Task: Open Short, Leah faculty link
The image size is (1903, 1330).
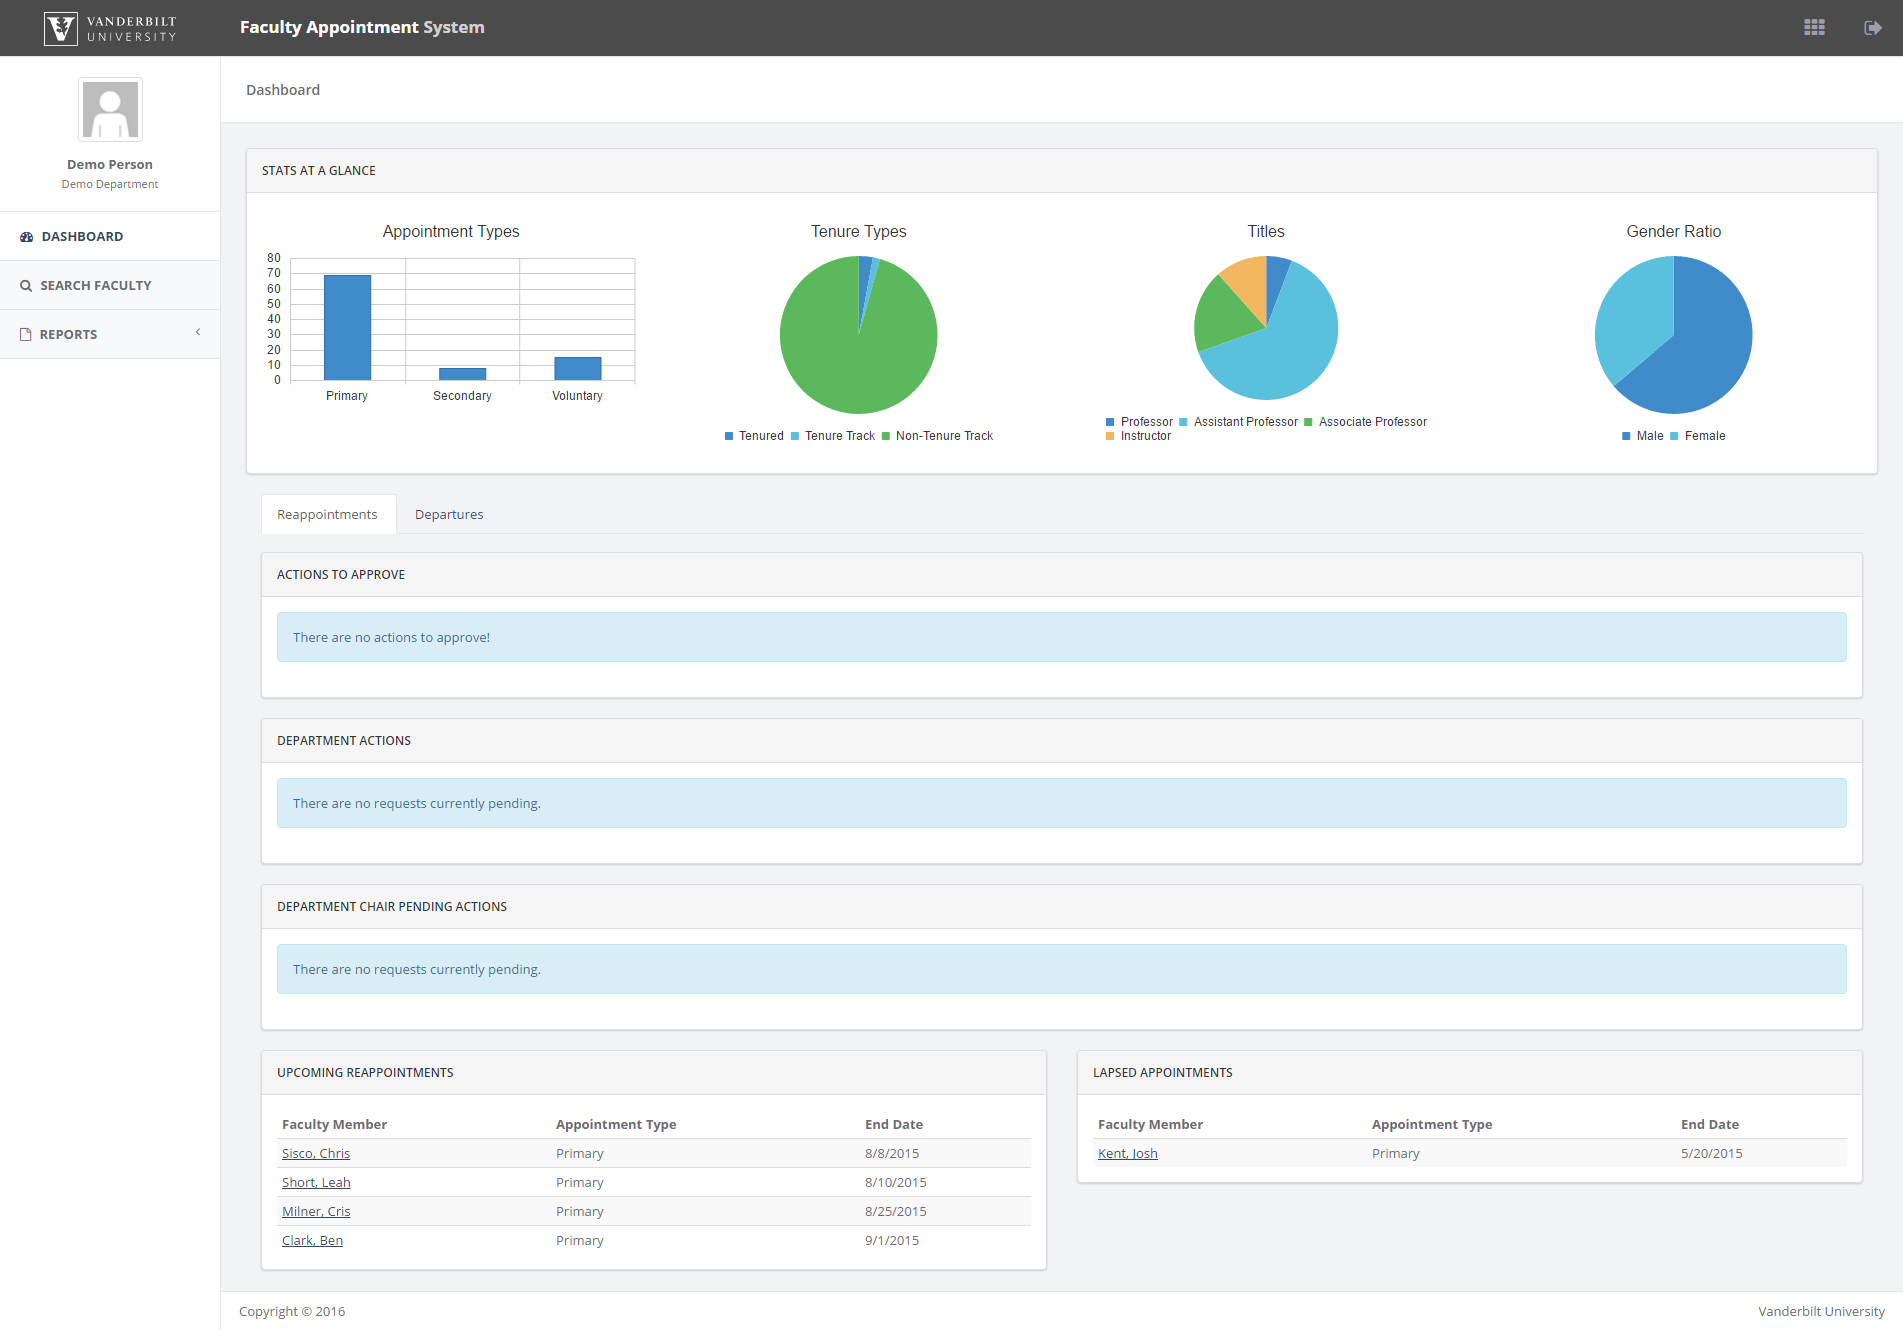Action: click(316, 1183)
